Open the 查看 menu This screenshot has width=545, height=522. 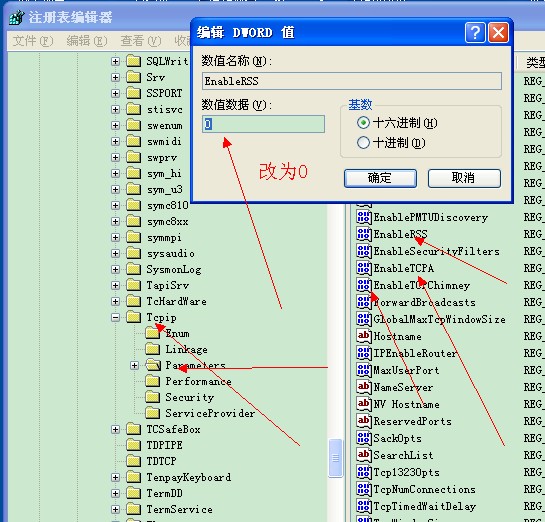(141, 41)
